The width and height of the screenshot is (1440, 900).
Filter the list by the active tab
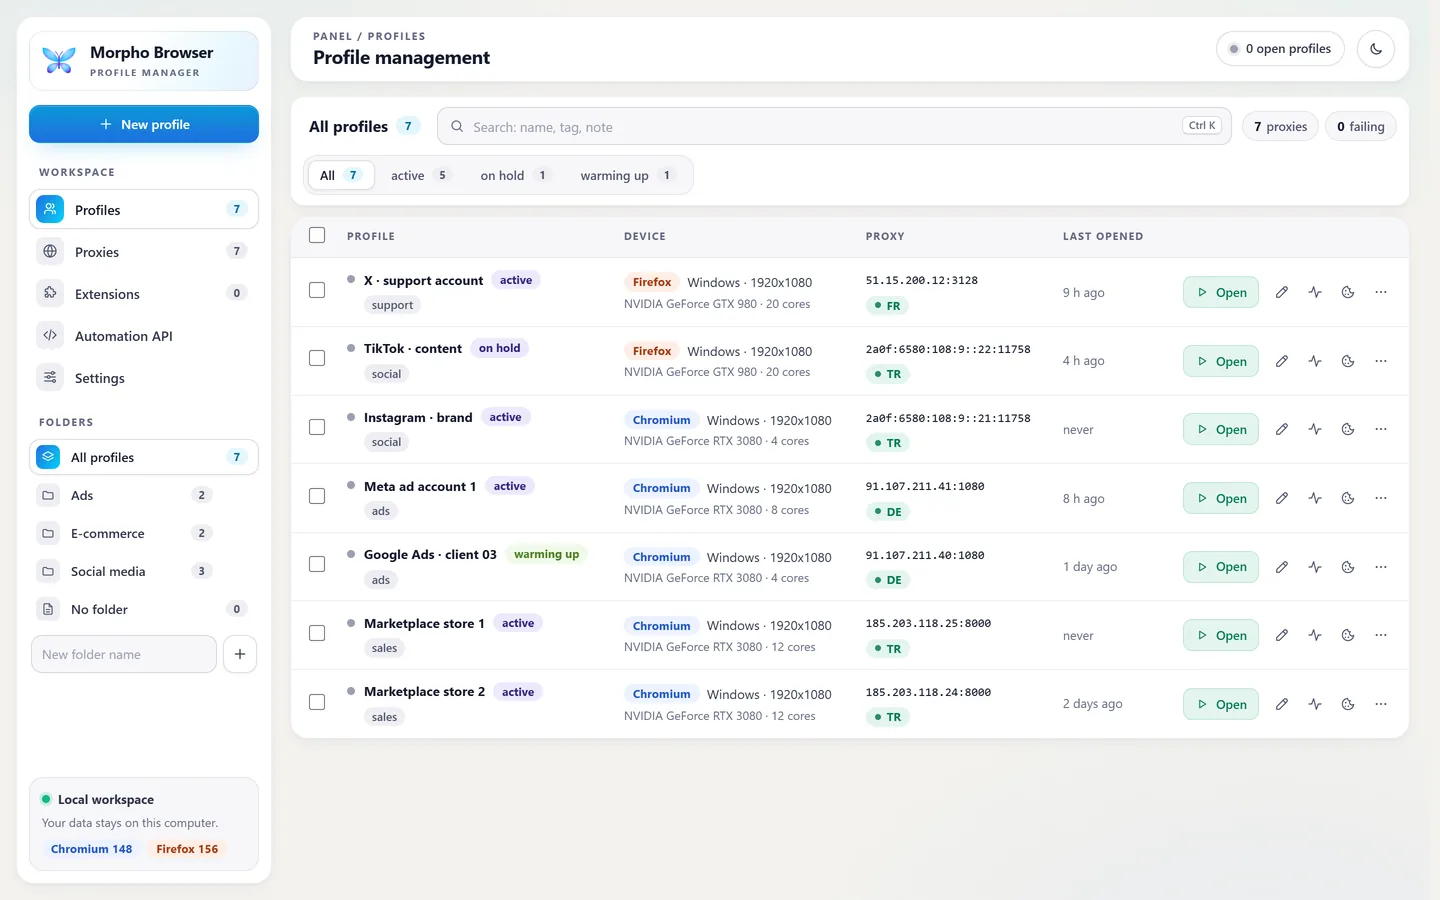point(420,175)
